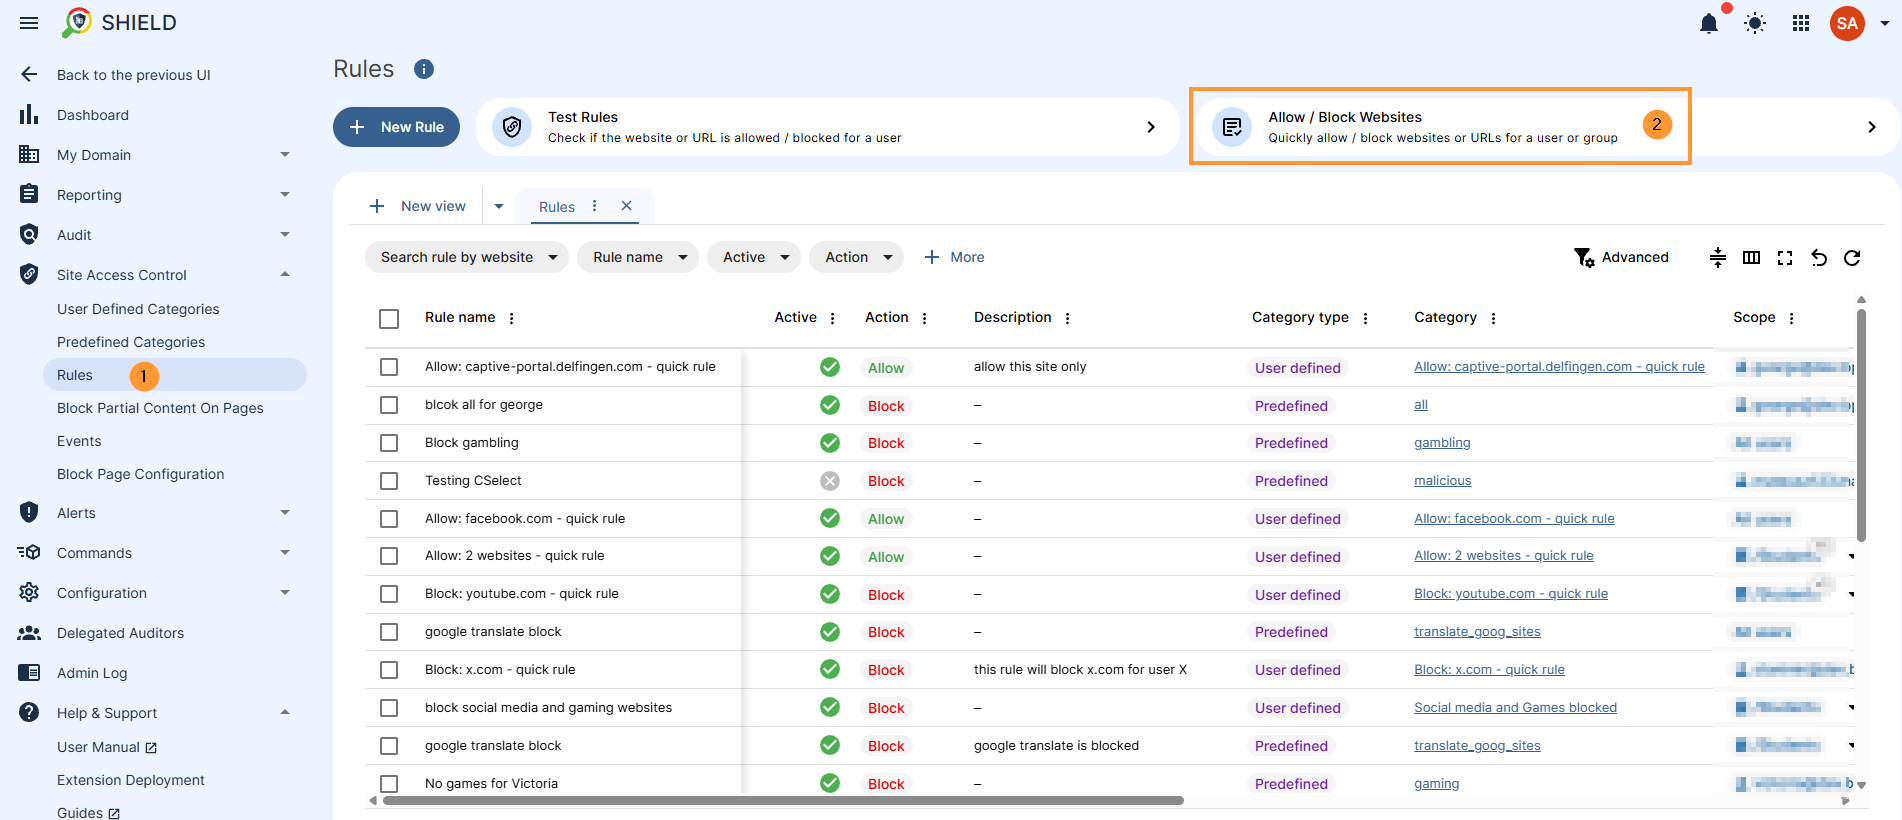
Task: Expand Reporting in sidebar
Action: [285, 194]
